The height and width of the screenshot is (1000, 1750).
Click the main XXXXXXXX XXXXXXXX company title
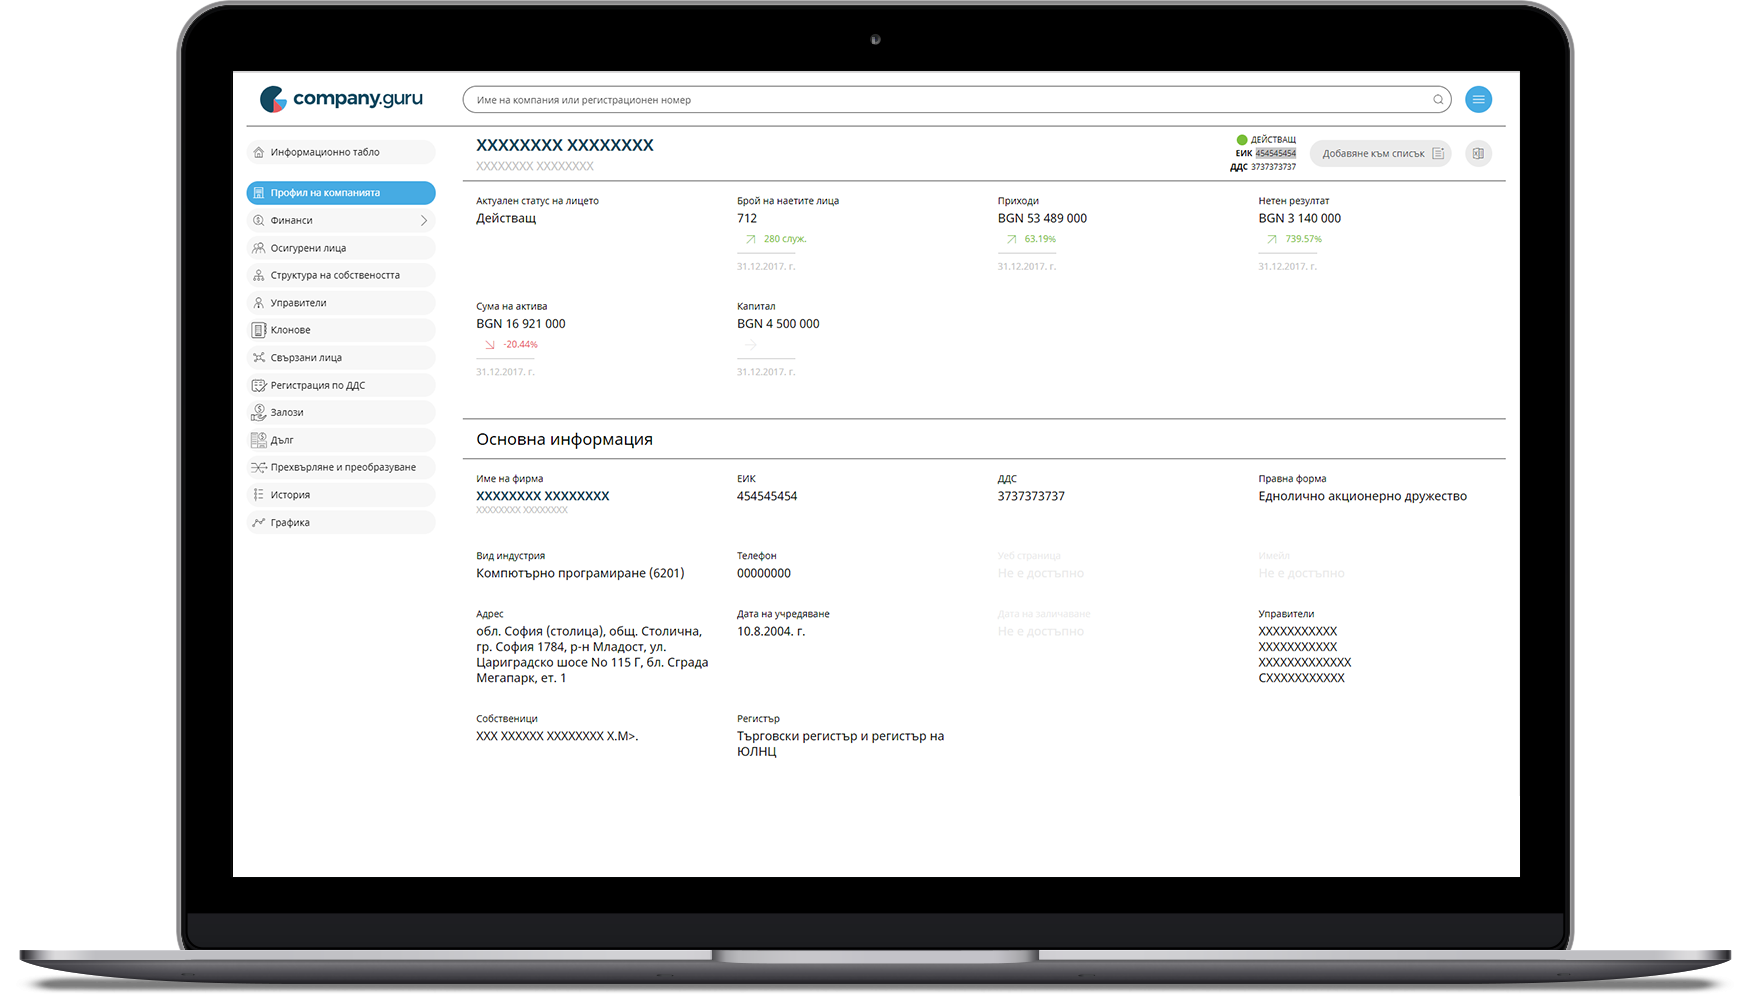(565, 145)
